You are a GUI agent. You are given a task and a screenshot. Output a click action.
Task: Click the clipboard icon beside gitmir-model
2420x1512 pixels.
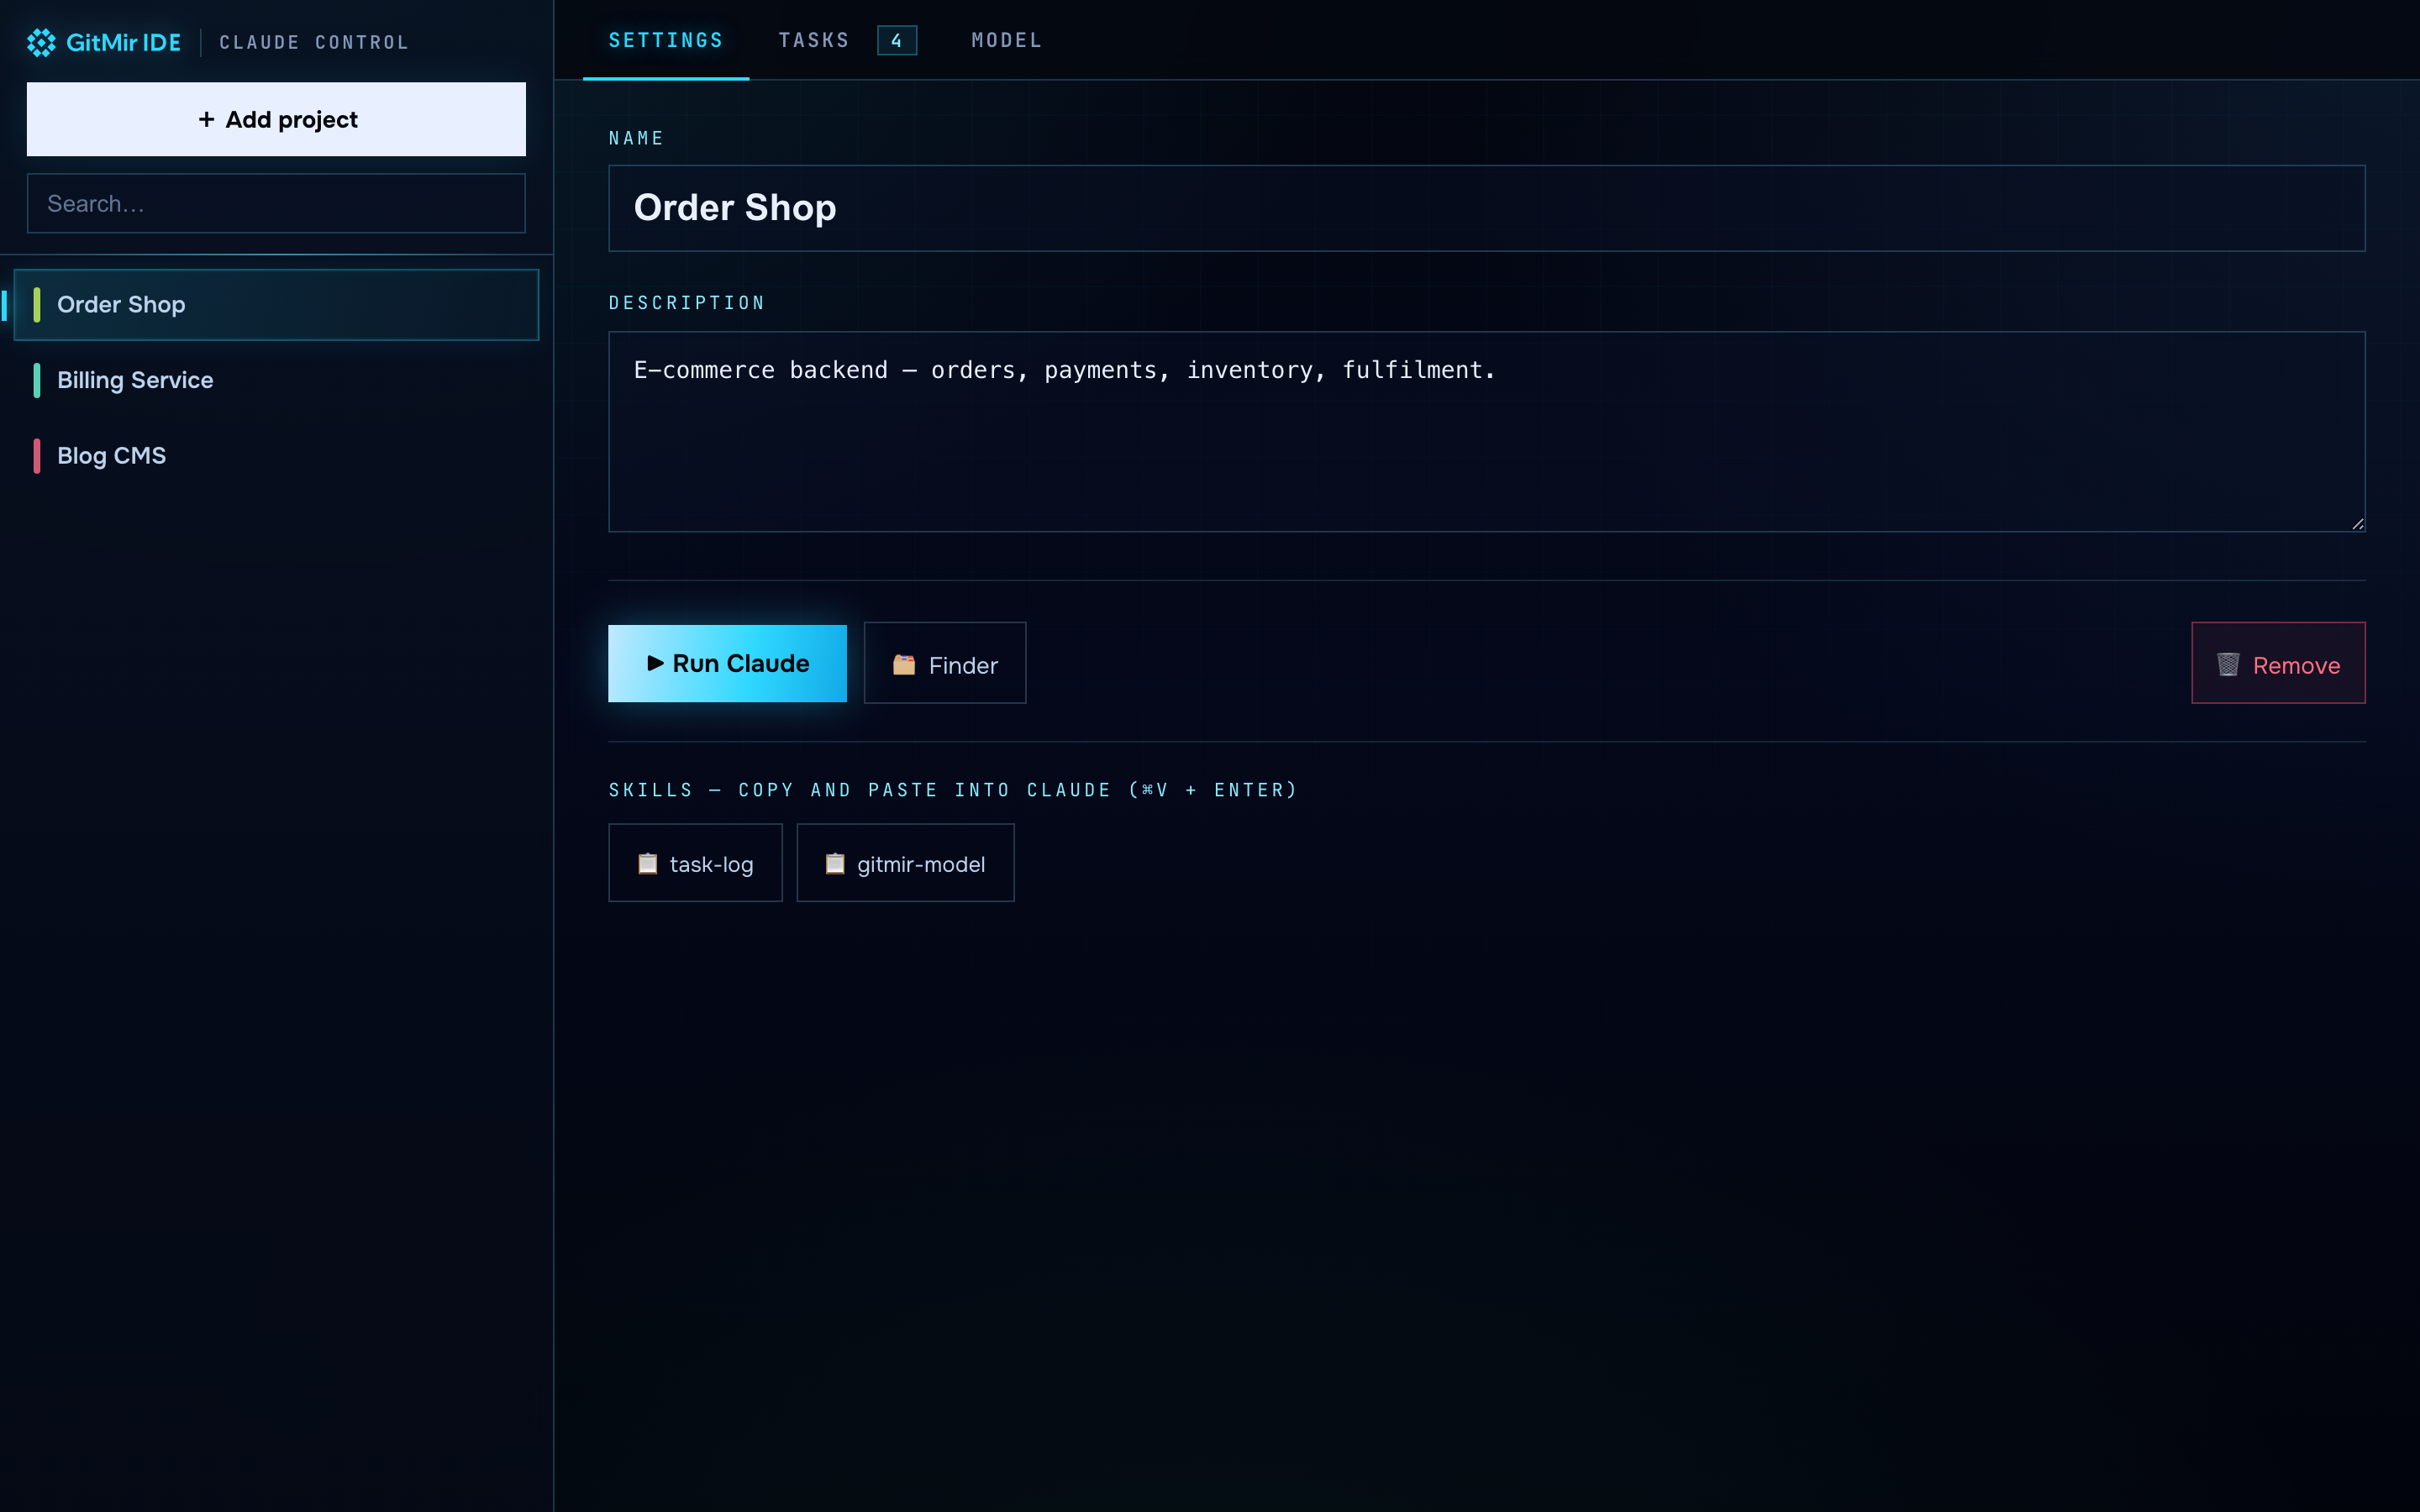835,863
